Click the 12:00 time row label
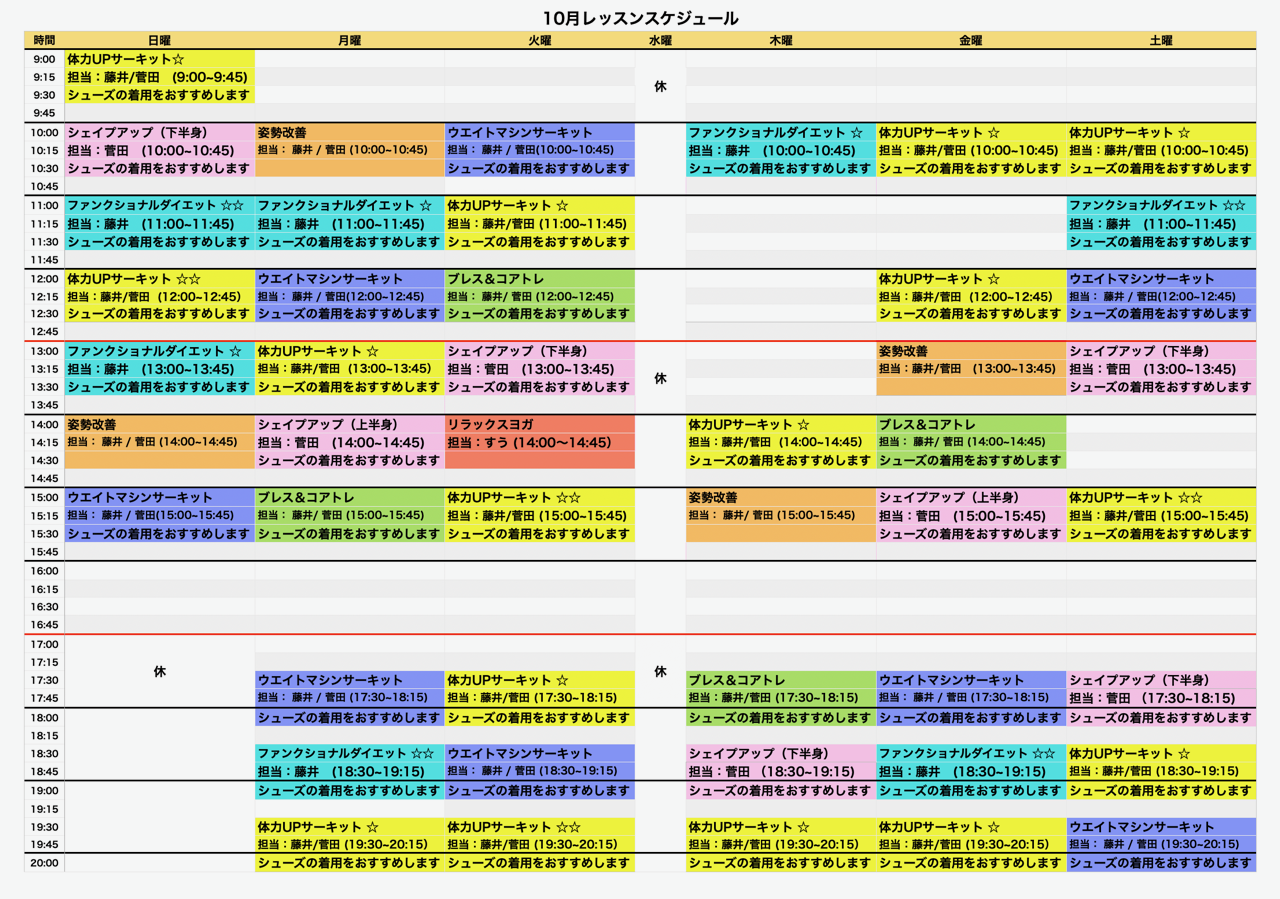 44,279
